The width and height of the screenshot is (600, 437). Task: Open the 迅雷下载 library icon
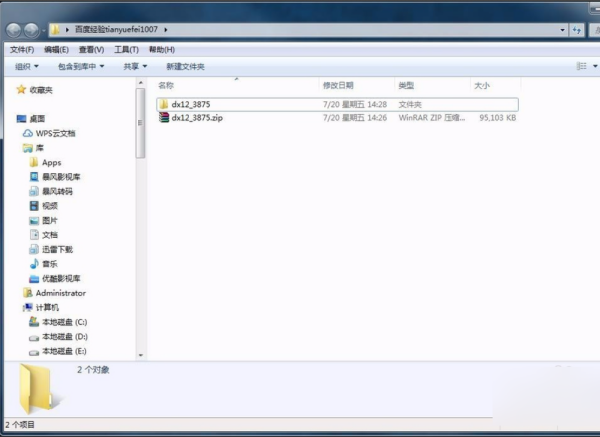click(x=34, y=249)
